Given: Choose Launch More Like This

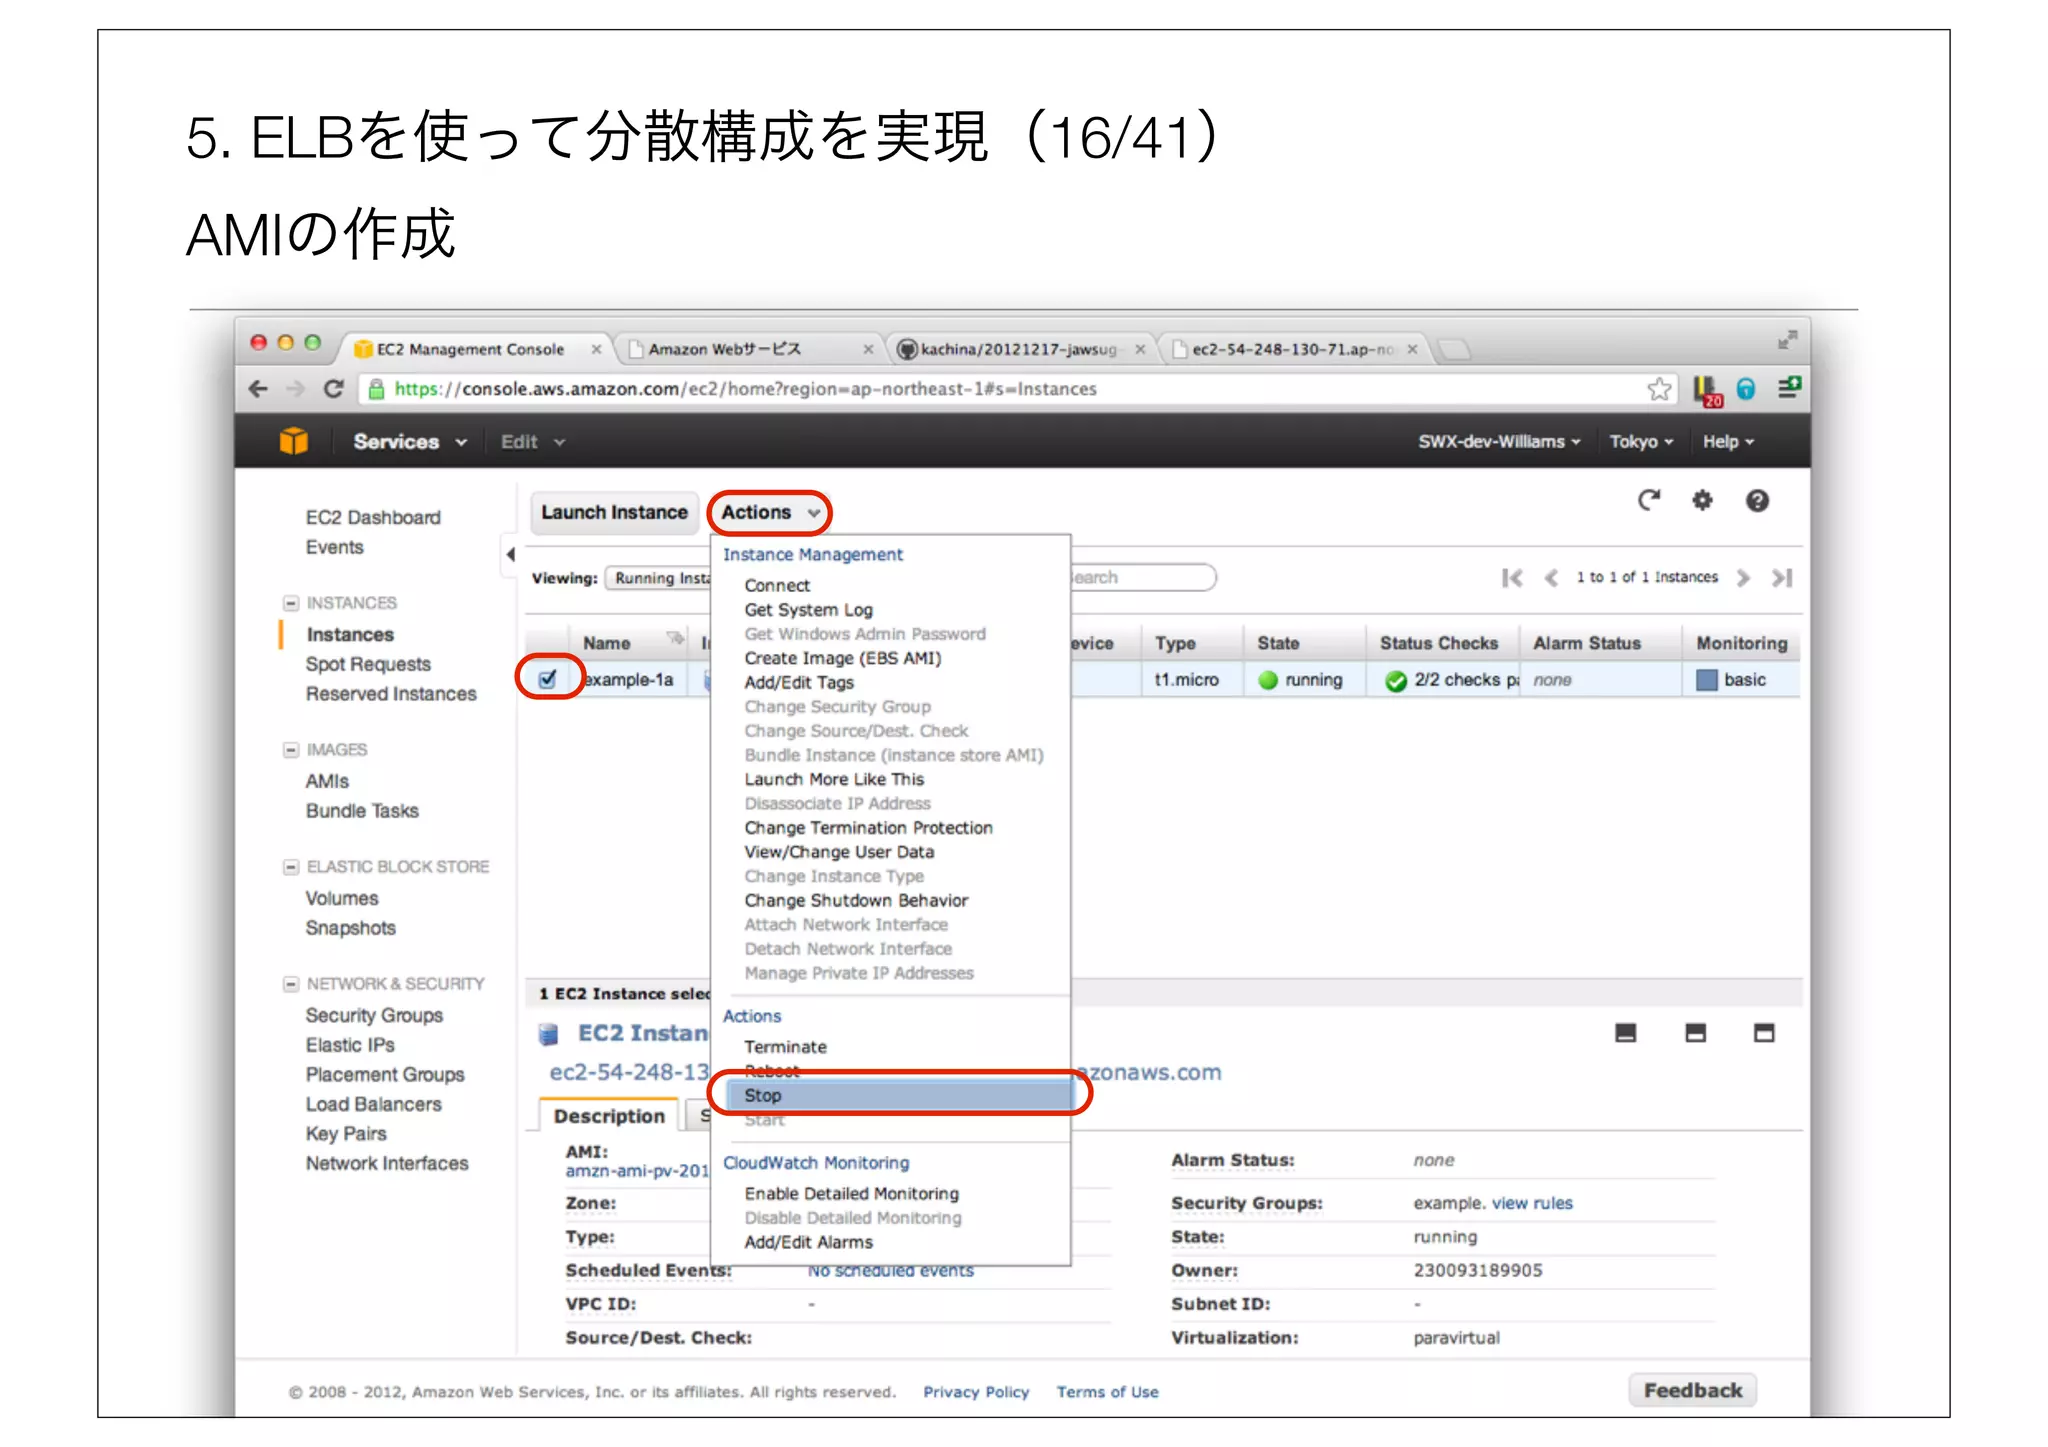Looking at the screenshot, I should click(x=834, y=779).
